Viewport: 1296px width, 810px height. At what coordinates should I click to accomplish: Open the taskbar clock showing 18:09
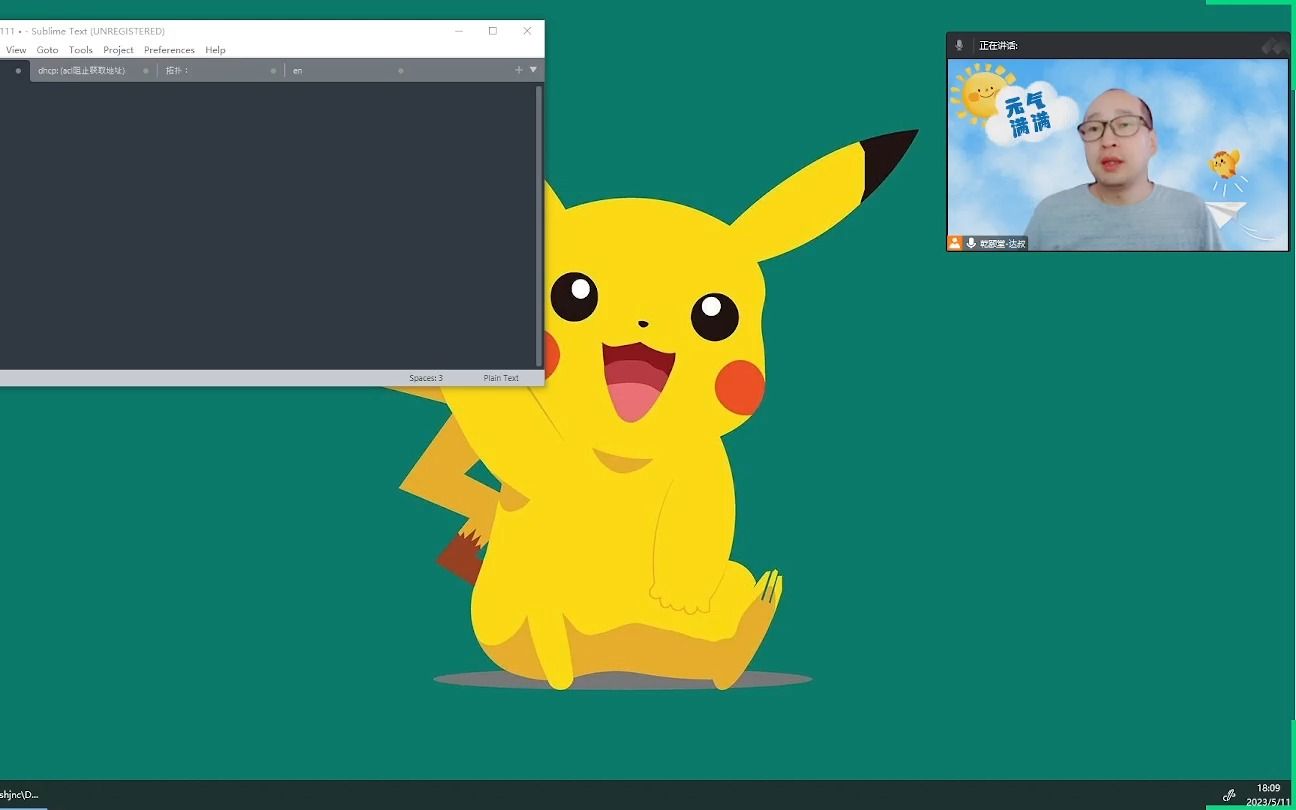1268,795
